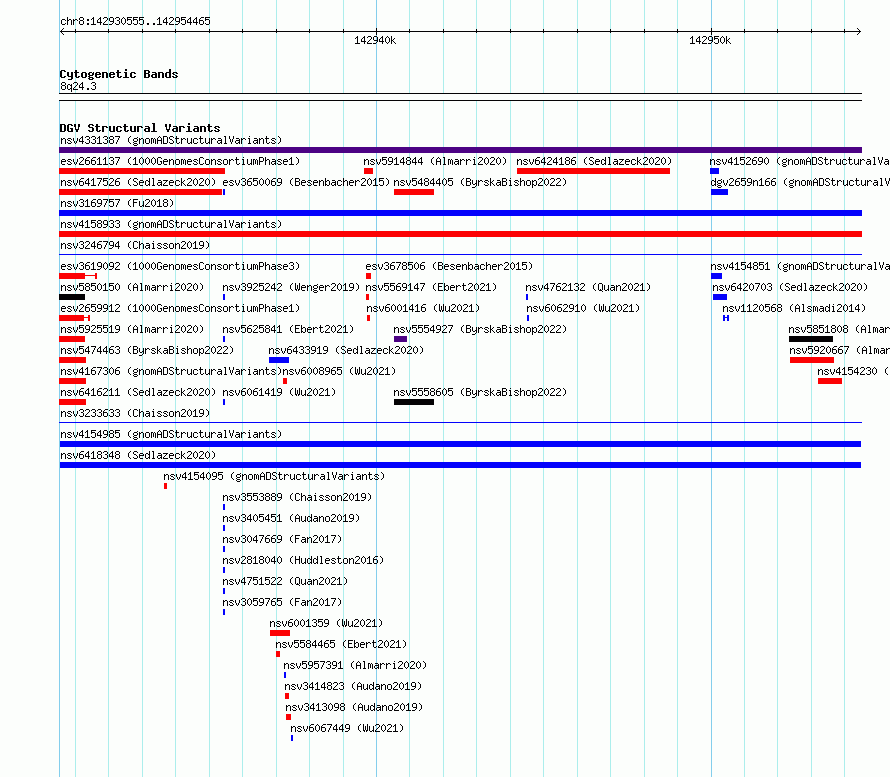Open nsv5625841 (Ebert2021) variant

288,329
